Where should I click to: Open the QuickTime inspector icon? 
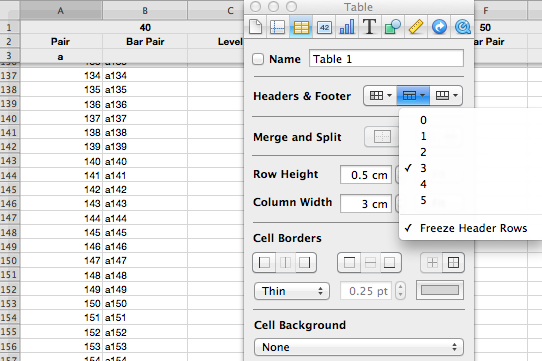coord(462,27)
